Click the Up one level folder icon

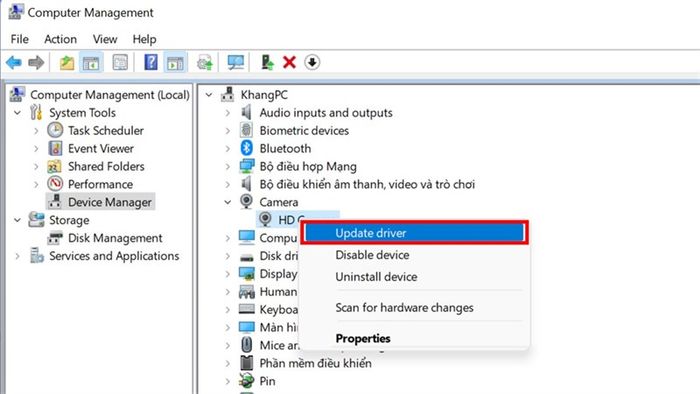pyautogui.click(x=67, y=62)
